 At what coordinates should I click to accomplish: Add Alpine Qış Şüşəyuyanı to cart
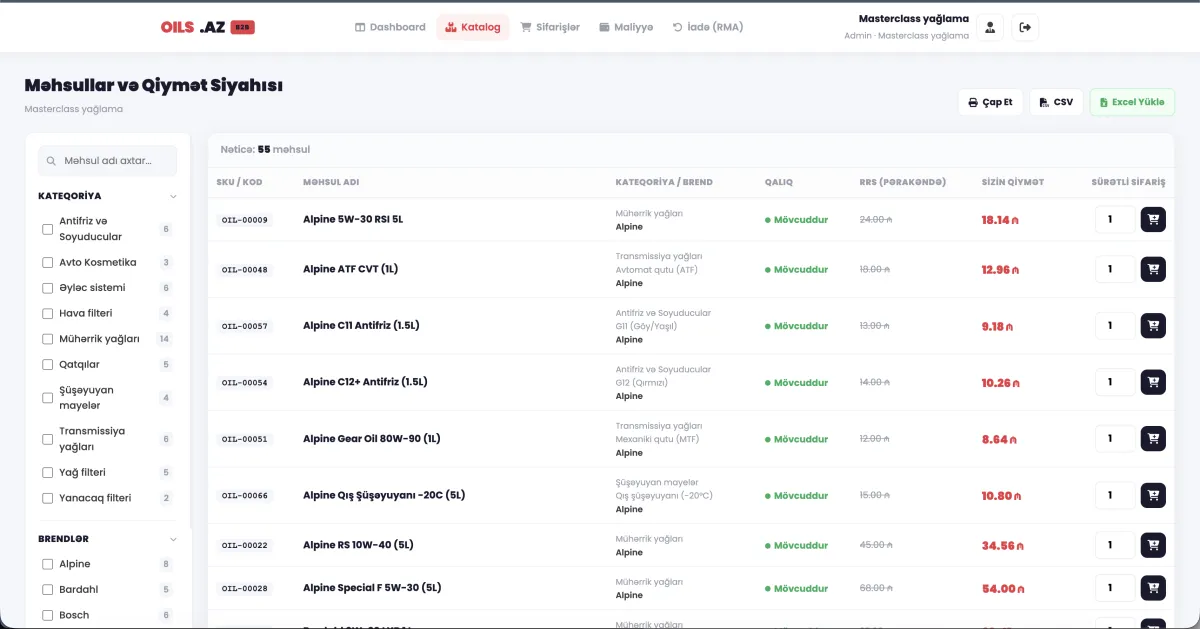pos(1153,495)
